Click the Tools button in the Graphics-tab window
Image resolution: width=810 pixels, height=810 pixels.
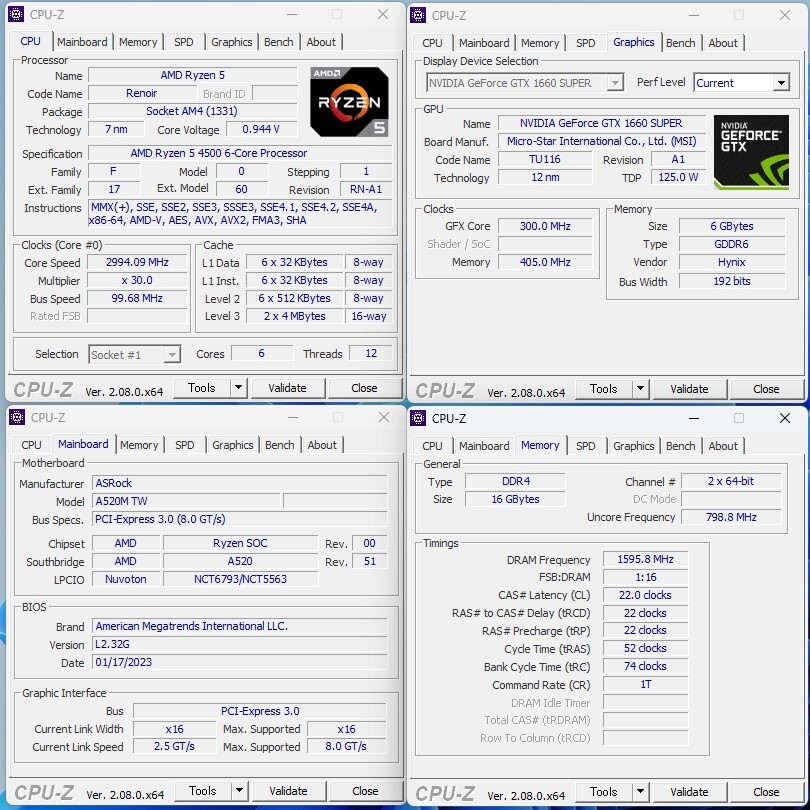click(603, 388)
